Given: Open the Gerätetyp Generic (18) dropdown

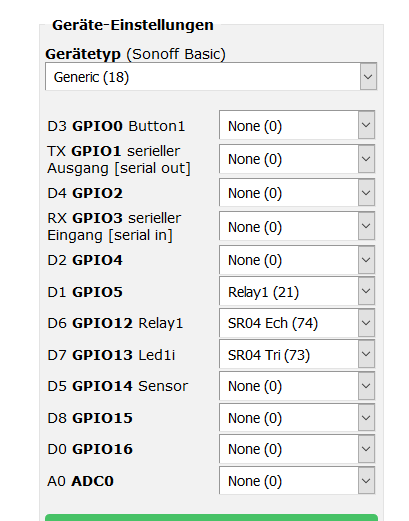Looking at the screenshot, I should tap(211, 77).
